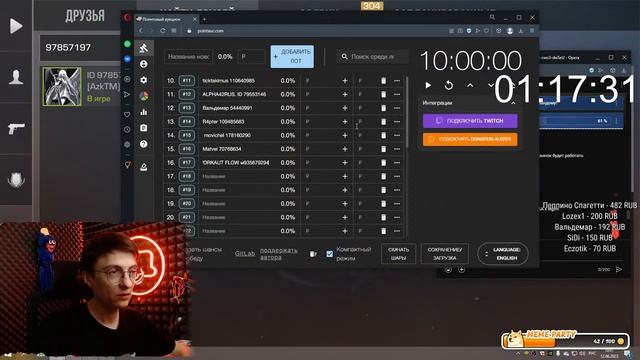Switch language with LANGUAGE: ENGLISH button
Image resolution: width=640 pixels, height=360 pixels.
coord(502,253)
